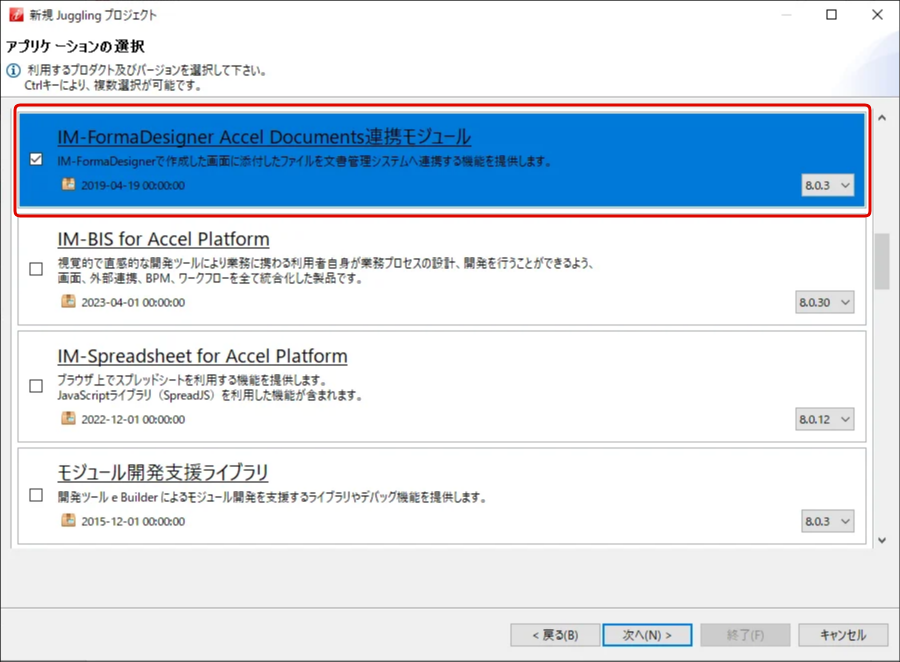The height and width of the screenshot is (662, 900).
Task: Proceed with the 次へ(N) button
Action: (x=647, y=635)
